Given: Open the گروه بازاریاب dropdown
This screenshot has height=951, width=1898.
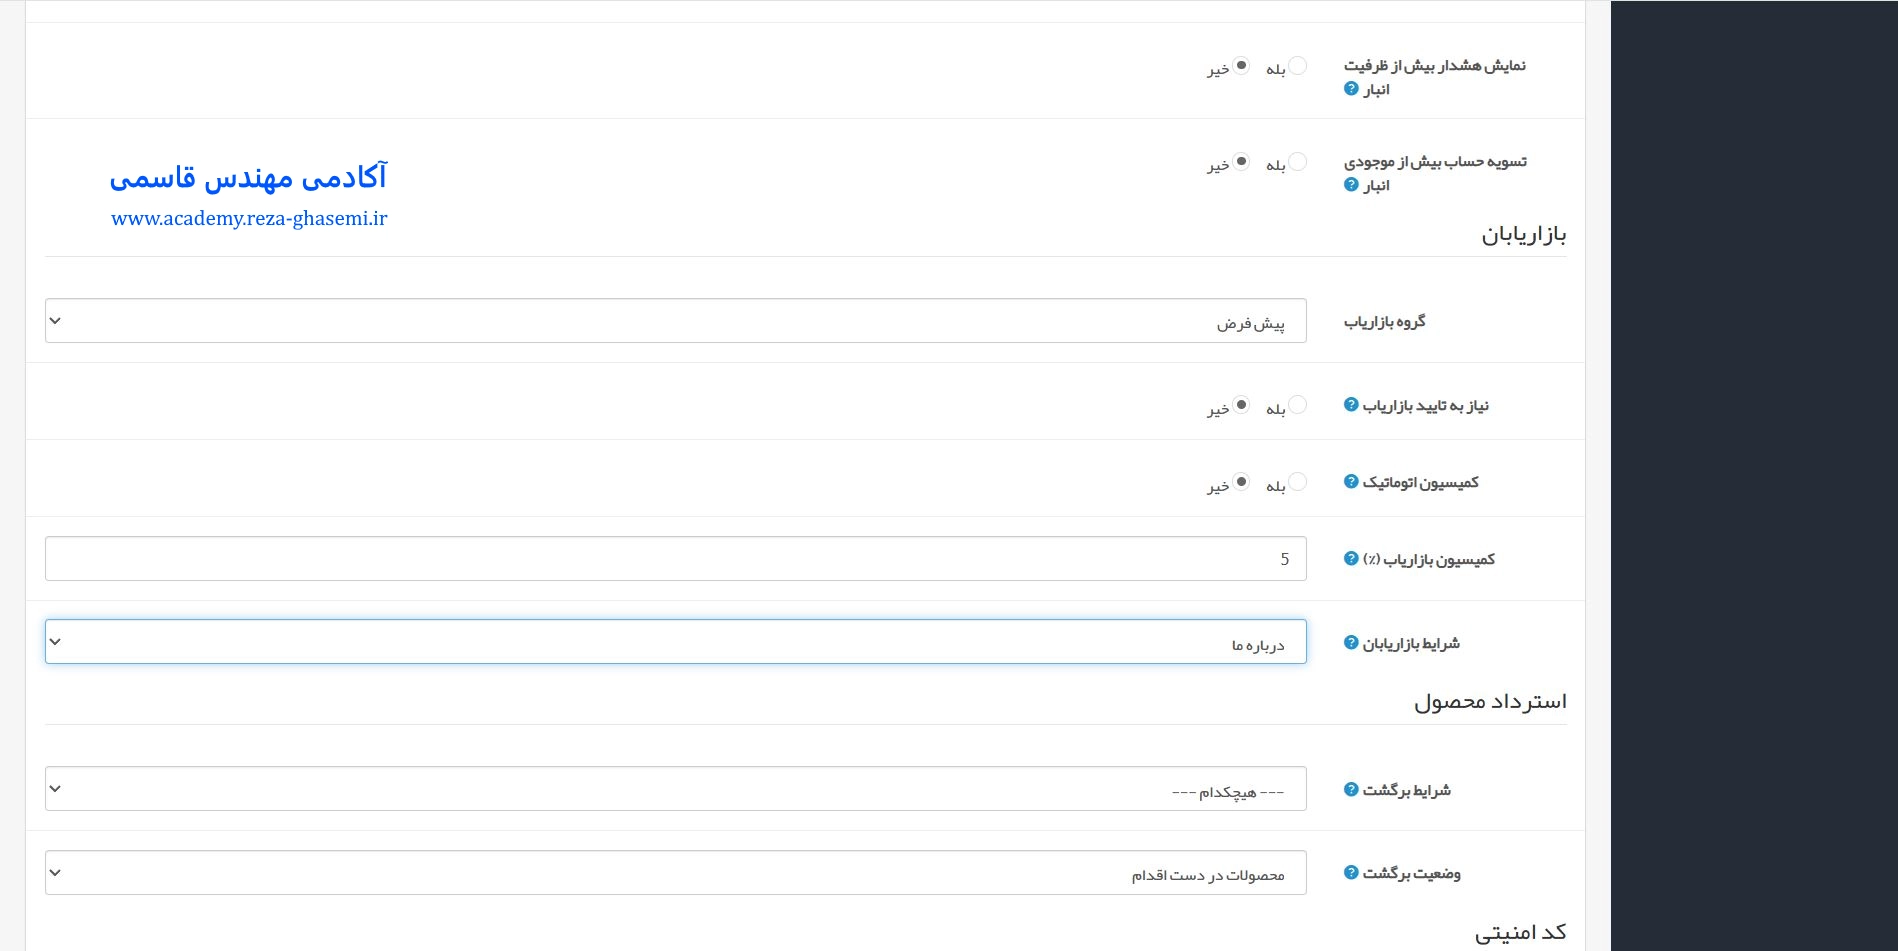Looking at the screenshot, I should point(676,321).
